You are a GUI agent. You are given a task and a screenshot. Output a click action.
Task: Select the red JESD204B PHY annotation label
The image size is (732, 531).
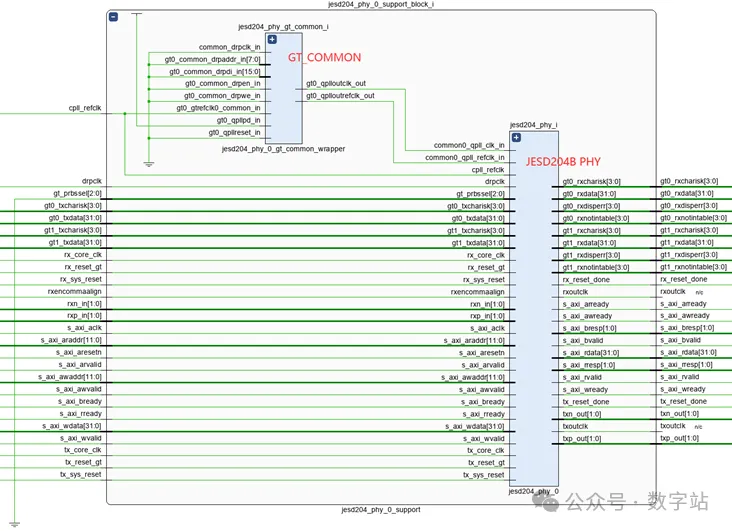pyautogui.click(x=564, y=160)
